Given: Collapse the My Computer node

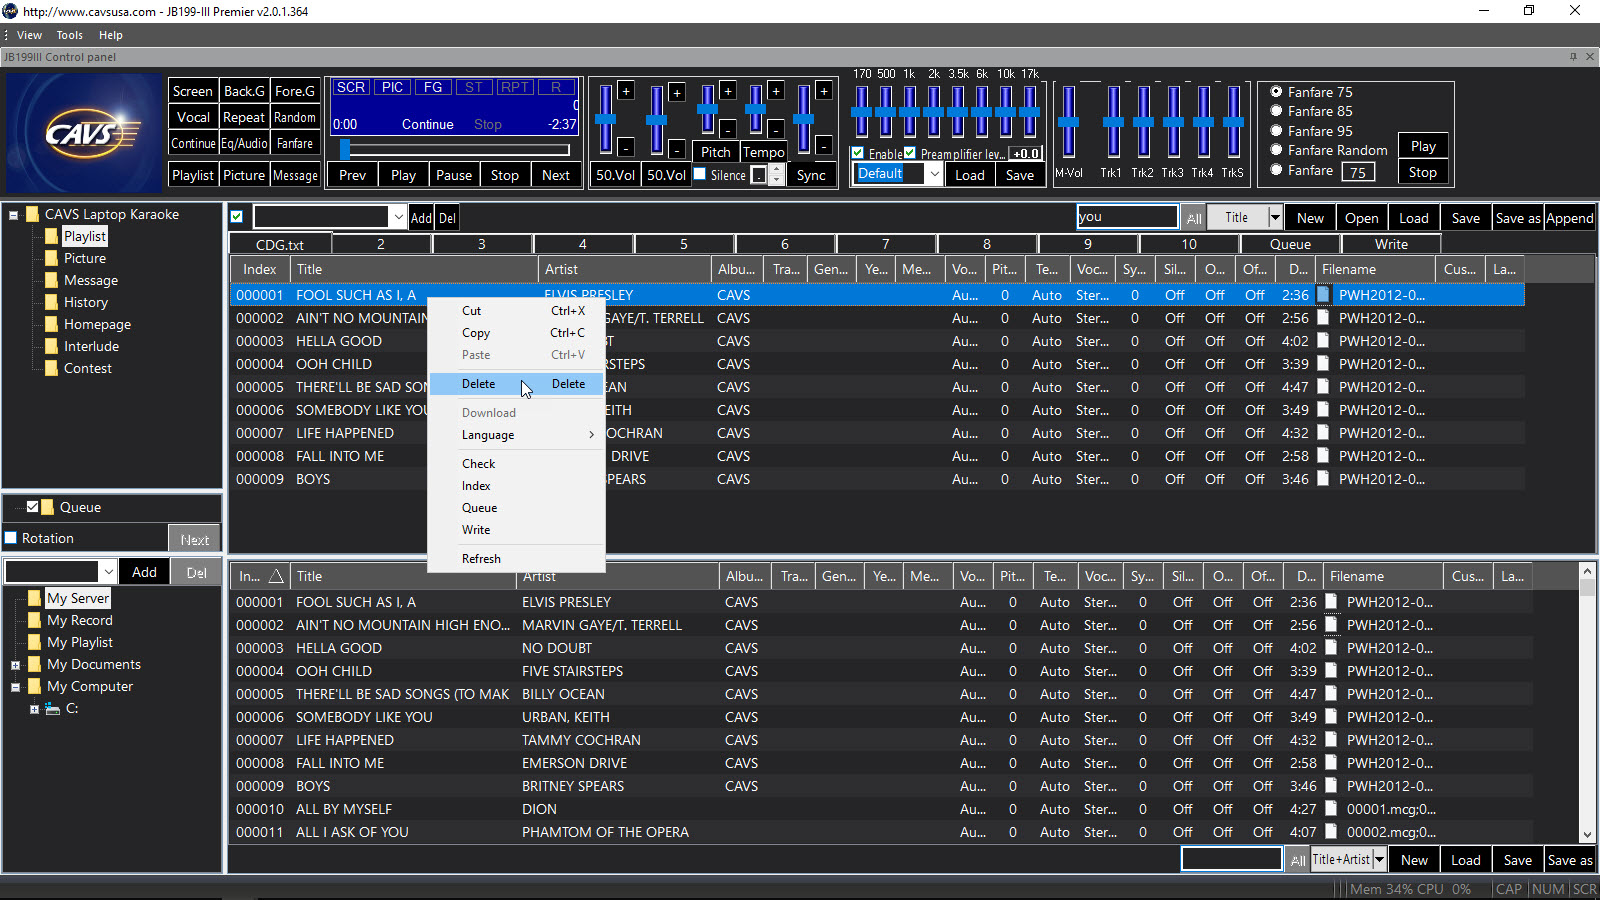Looking at the screenshot, I should click(15, 687).
